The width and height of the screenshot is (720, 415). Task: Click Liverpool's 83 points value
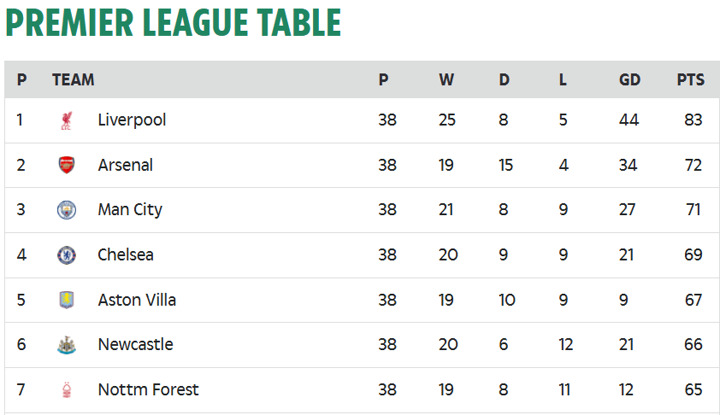click(x=693, y=120)
